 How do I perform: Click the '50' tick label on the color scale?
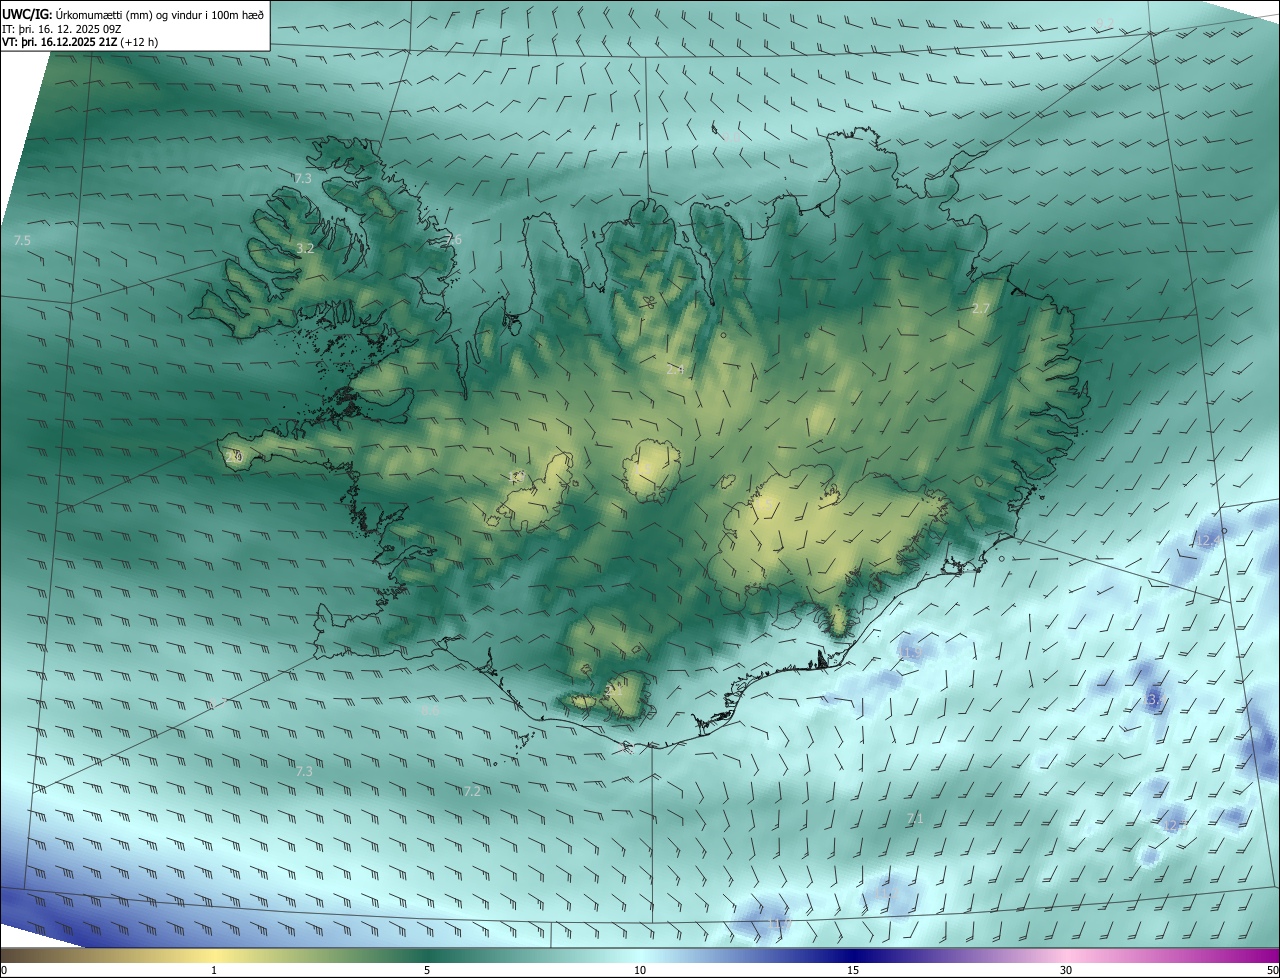(x=1272, y=971)
